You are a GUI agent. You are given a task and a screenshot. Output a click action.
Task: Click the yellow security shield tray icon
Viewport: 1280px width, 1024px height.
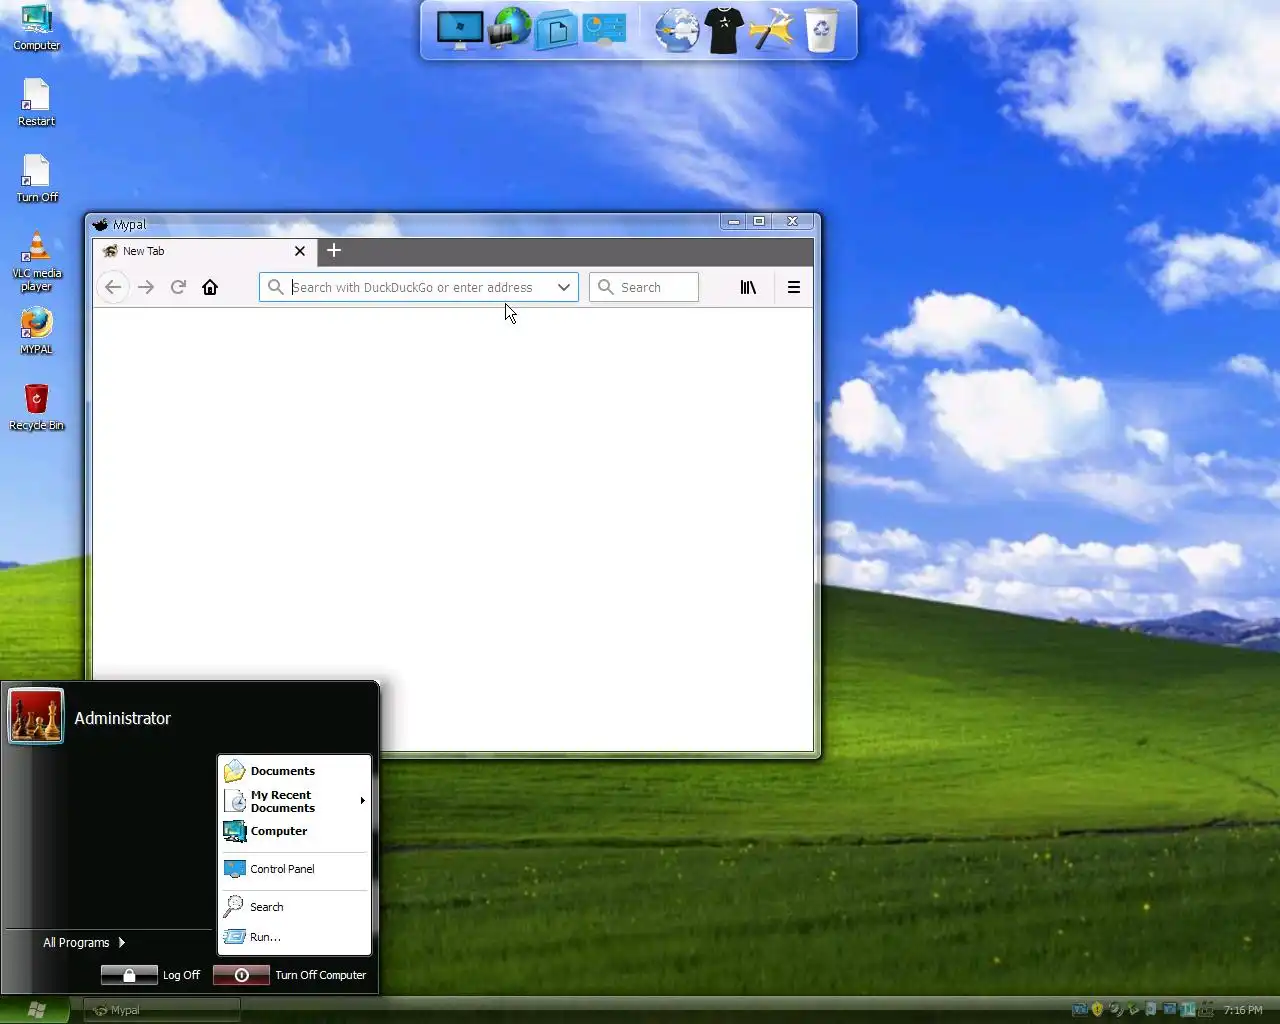pos(1097,1010)
